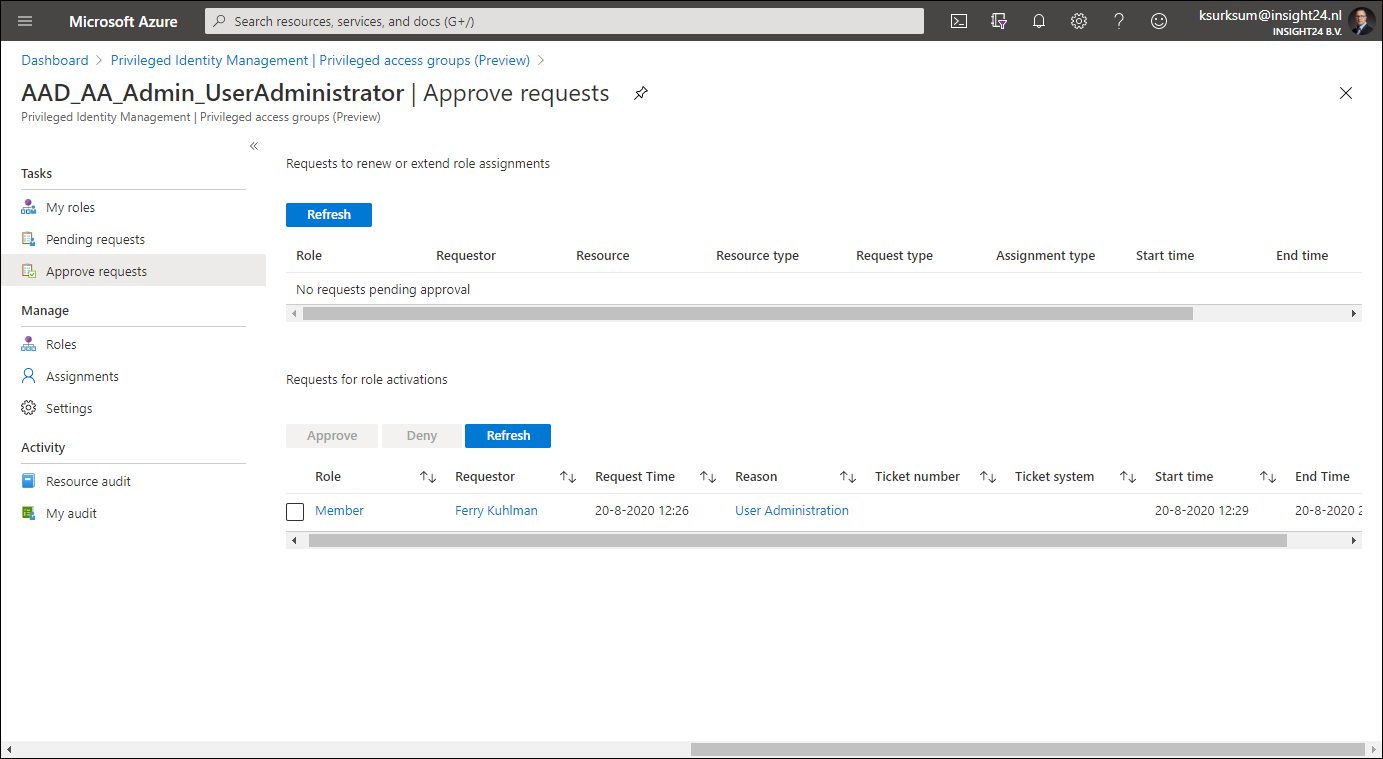Click the Assignment type column header
The height and width of the screenshot is (759, 1383).
(x=1045, y=255)
